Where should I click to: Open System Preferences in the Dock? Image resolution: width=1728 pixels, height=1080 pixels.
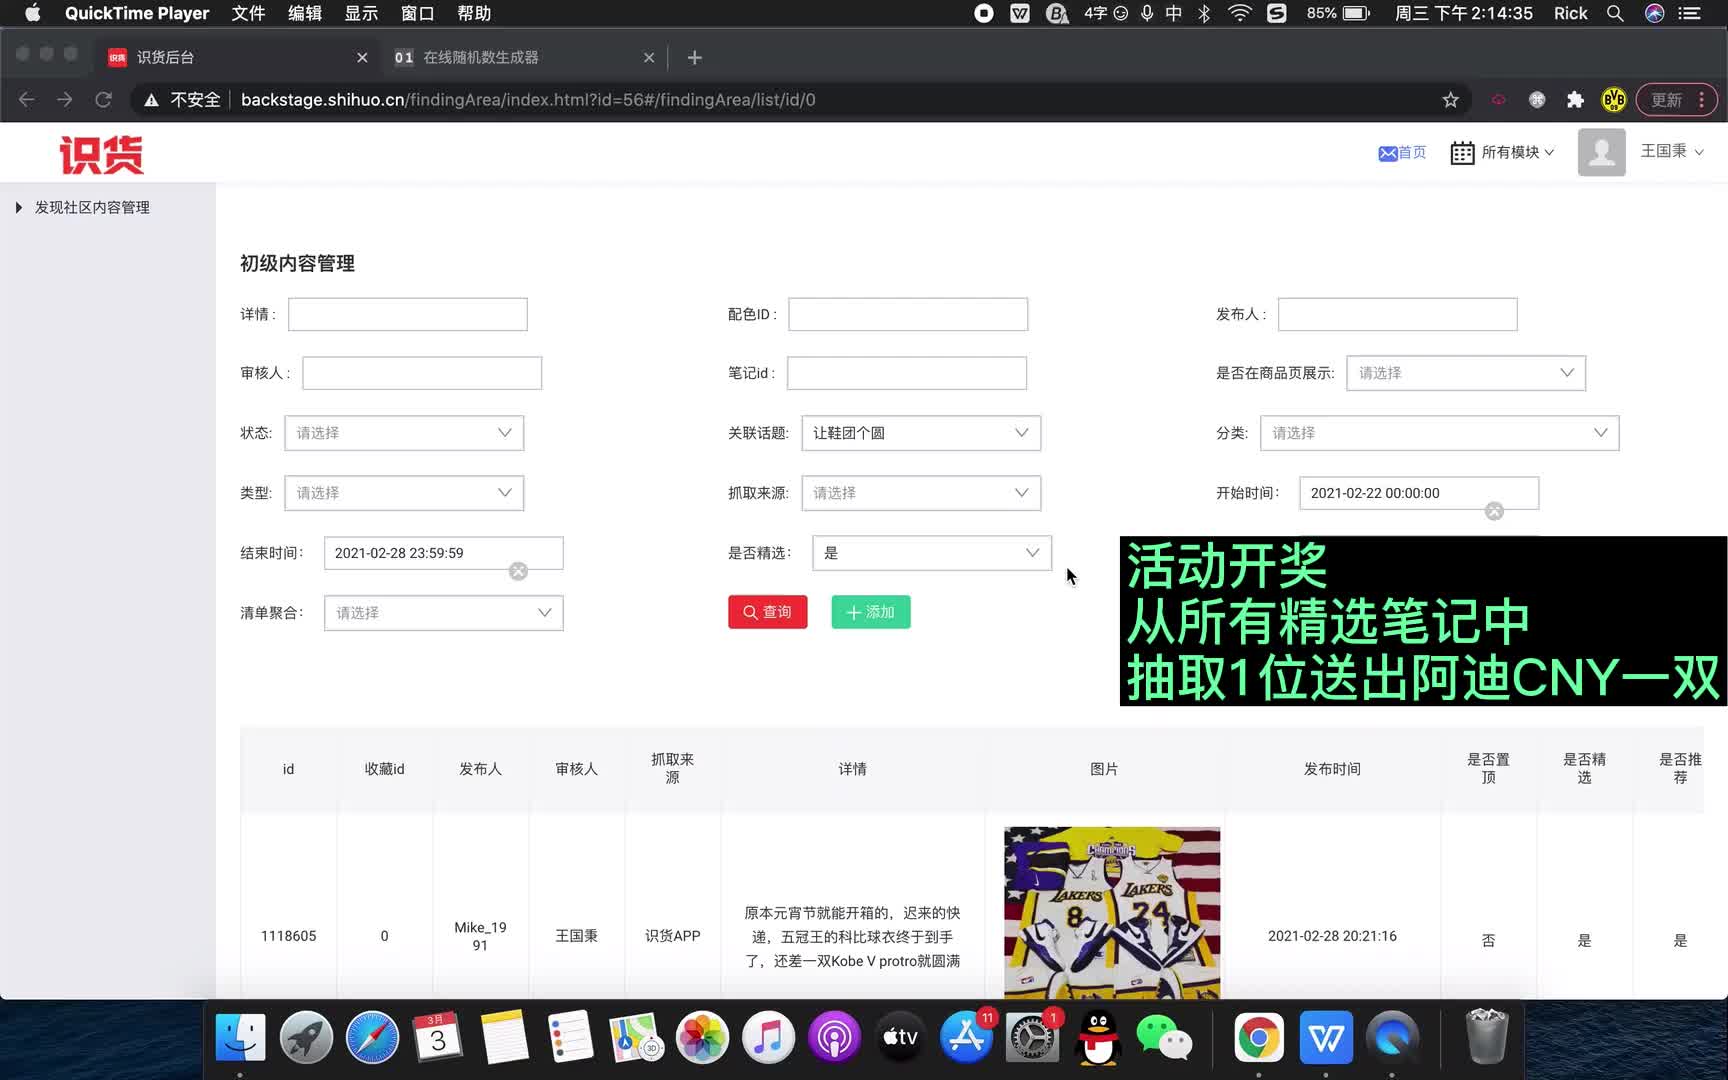pyautogui.click(x=1032, y=1037)
